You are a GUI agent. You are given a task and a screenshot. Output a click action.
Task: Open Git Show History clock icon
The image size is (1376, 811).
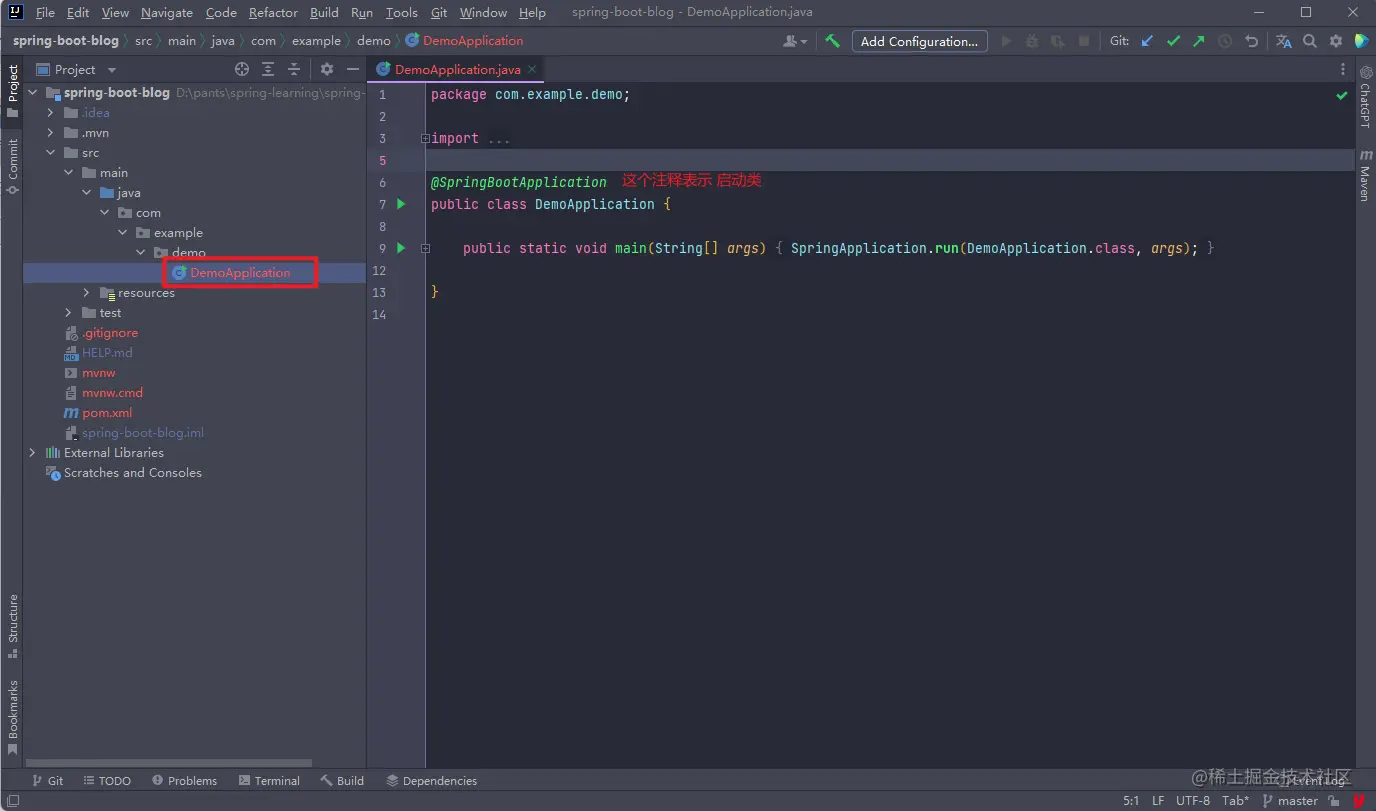(x=1225, y=41)
